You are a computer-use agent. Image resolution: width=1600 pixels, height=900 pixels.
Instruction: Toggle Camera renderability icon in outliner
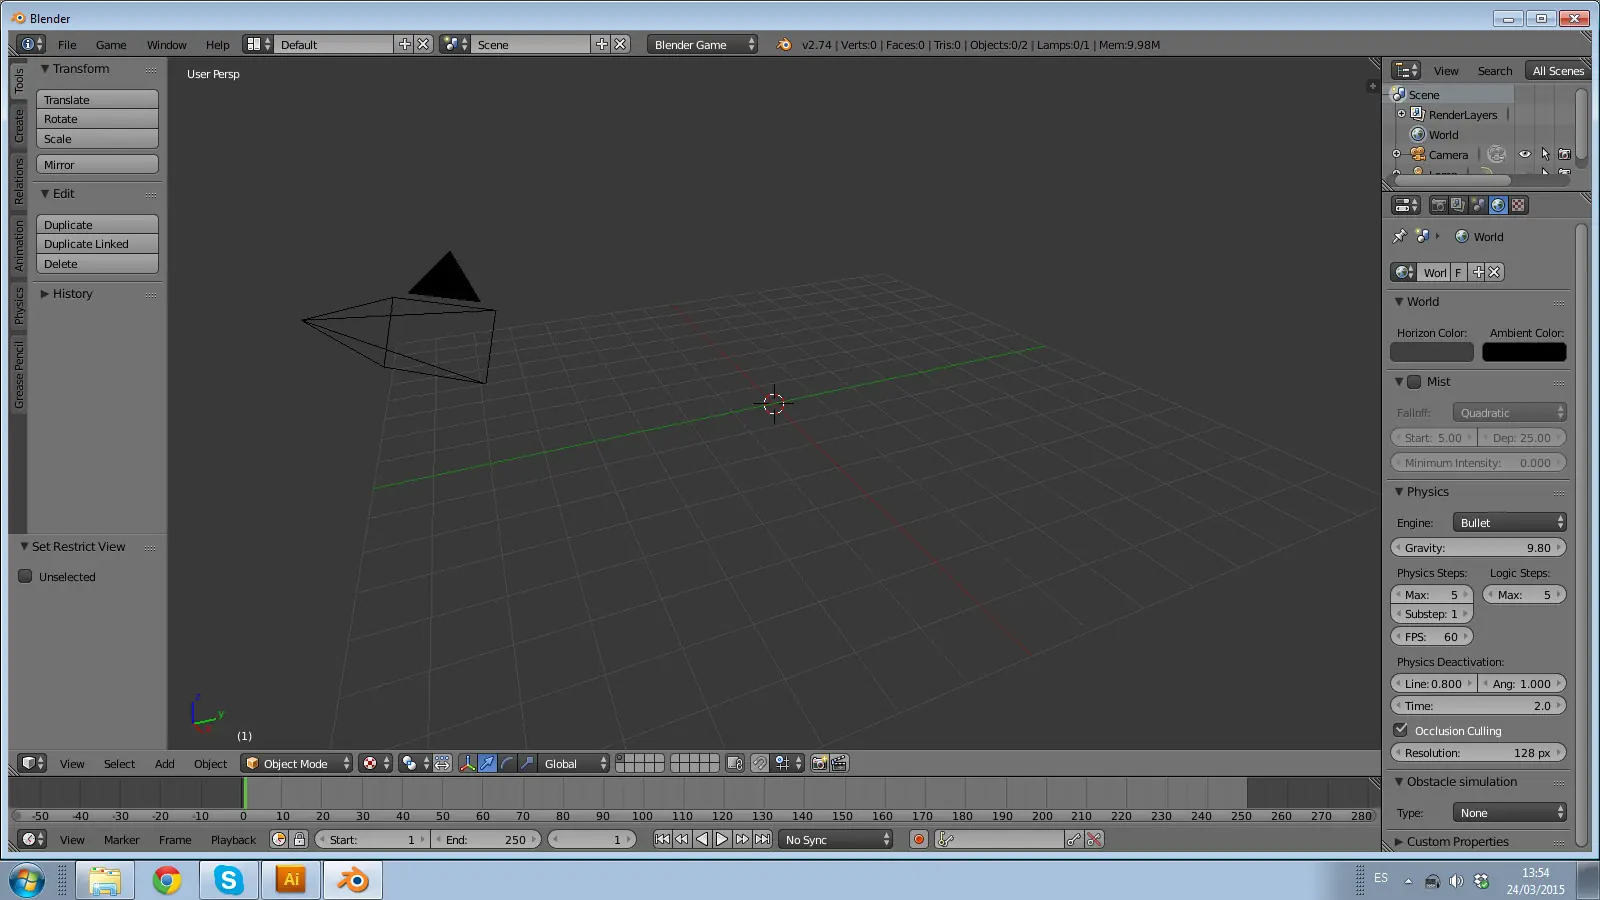click(x=1565, y=154)
